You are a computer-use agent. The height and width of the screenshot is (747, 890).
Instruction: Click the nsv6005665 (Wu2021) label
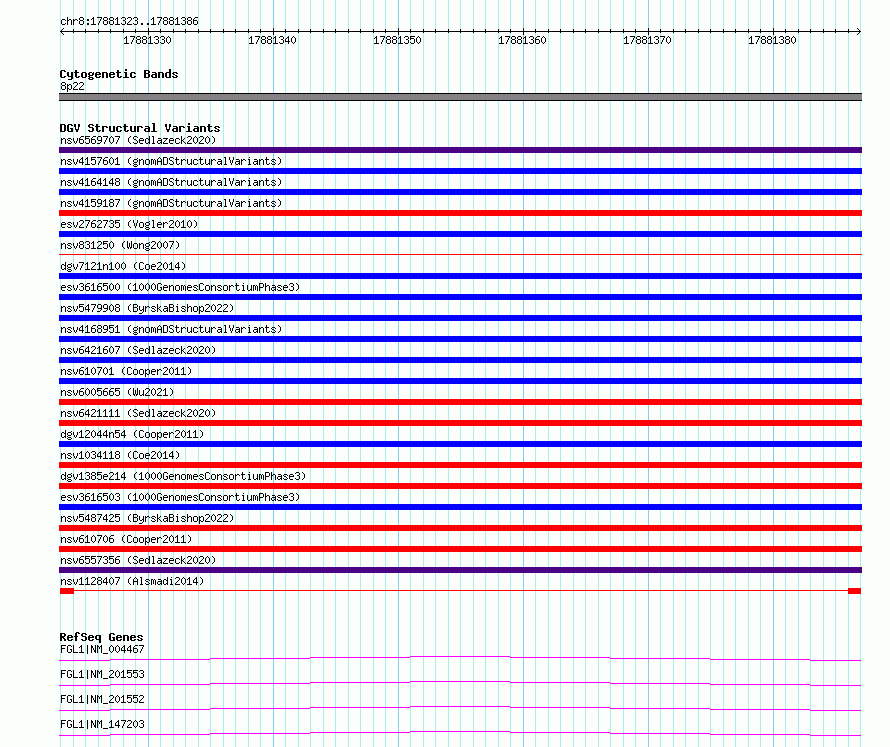point(117,392)
